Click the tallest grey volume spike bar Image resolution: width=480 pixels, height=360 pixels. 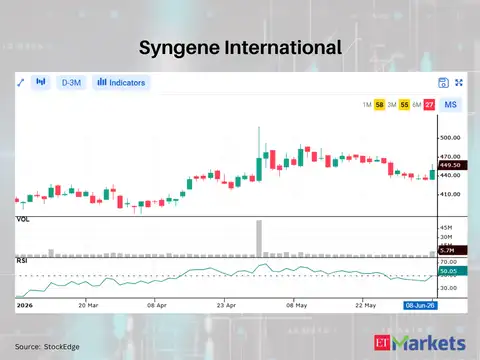click(x=259, y=238)
